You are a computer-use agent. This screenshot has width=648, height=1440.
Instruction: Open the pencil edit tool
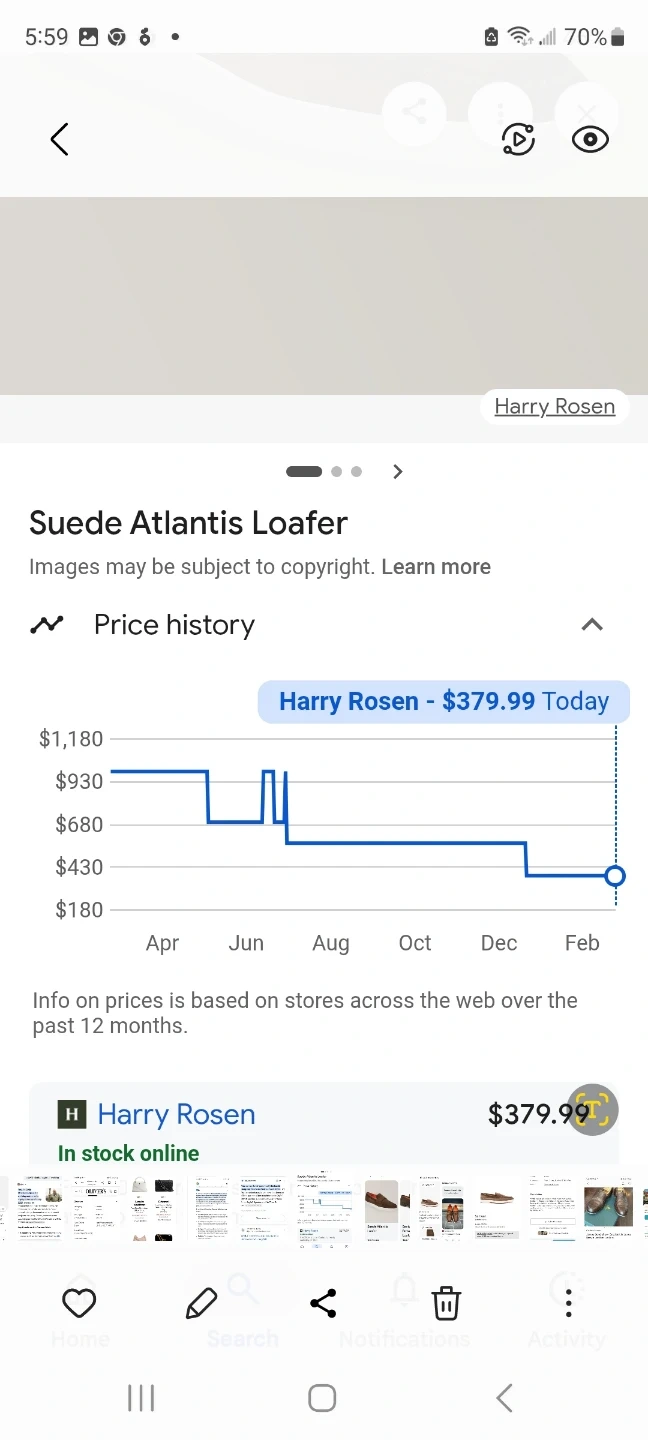coord(201,1303)
